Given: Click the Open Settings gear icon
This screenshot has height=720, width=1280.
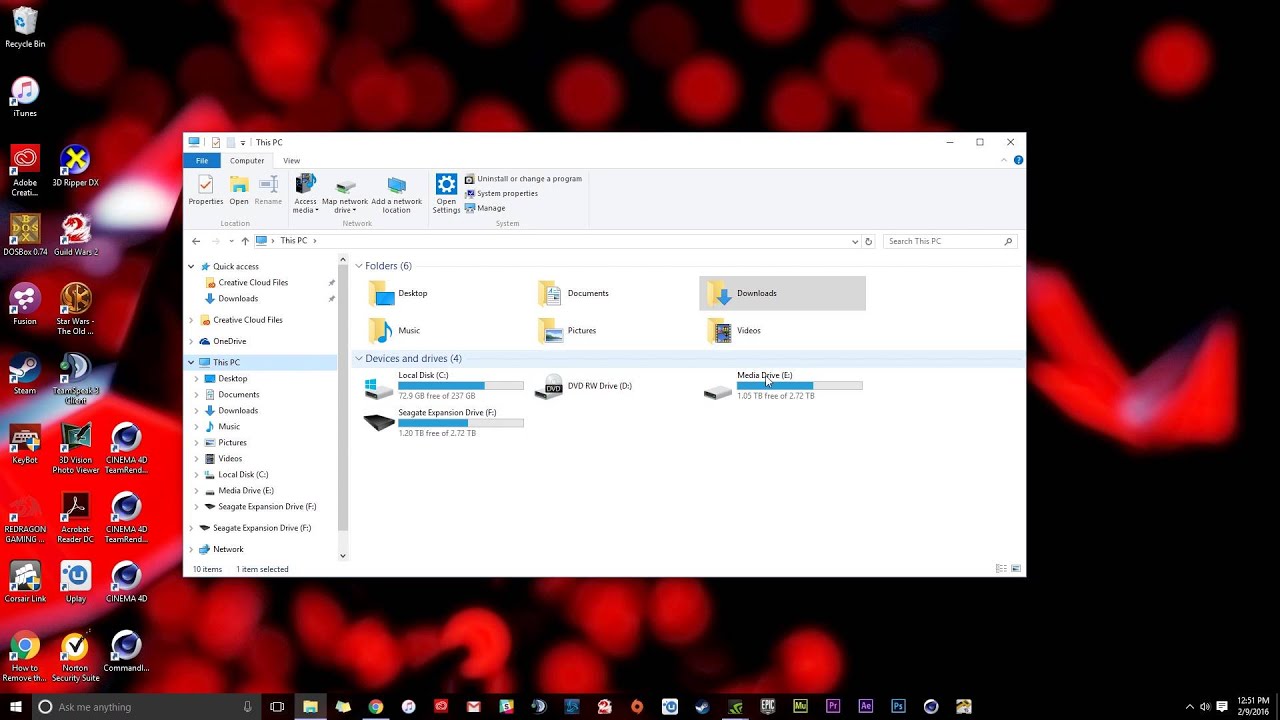Looking at the screenshot, I should (x=446, y=184).
